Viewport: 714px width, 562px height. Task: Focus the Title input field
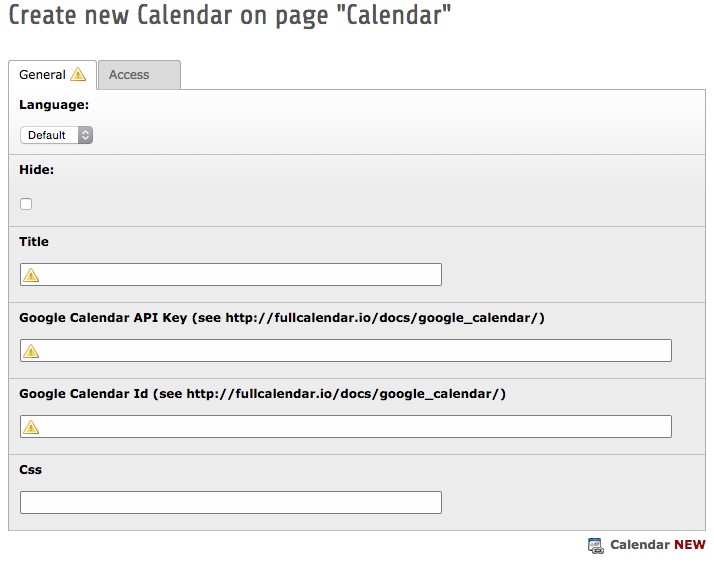coord(231,275)
